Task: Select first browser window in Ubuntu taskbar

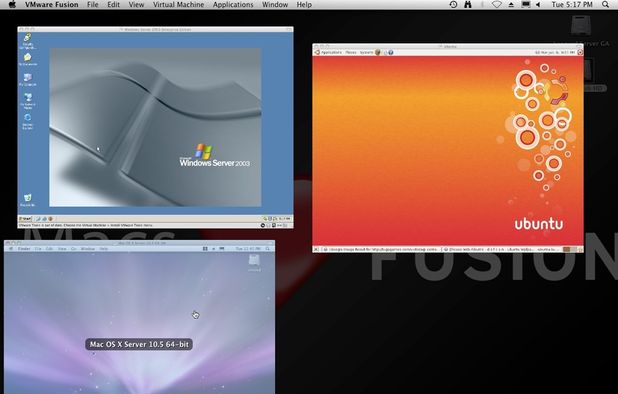Action: tap(380, 249)
